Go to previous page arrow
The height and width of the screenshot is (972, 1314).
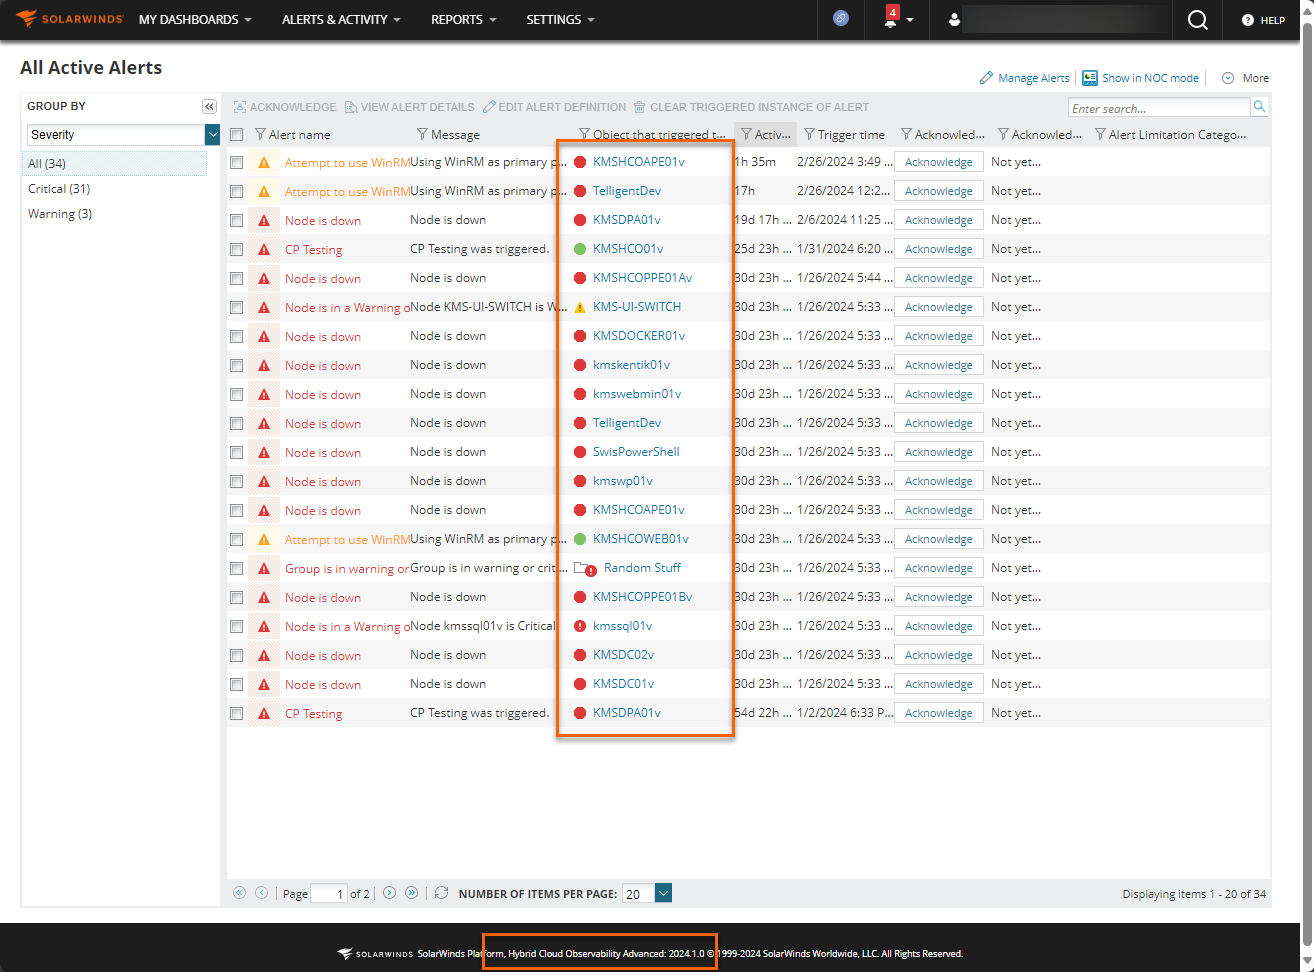point(262,893)
